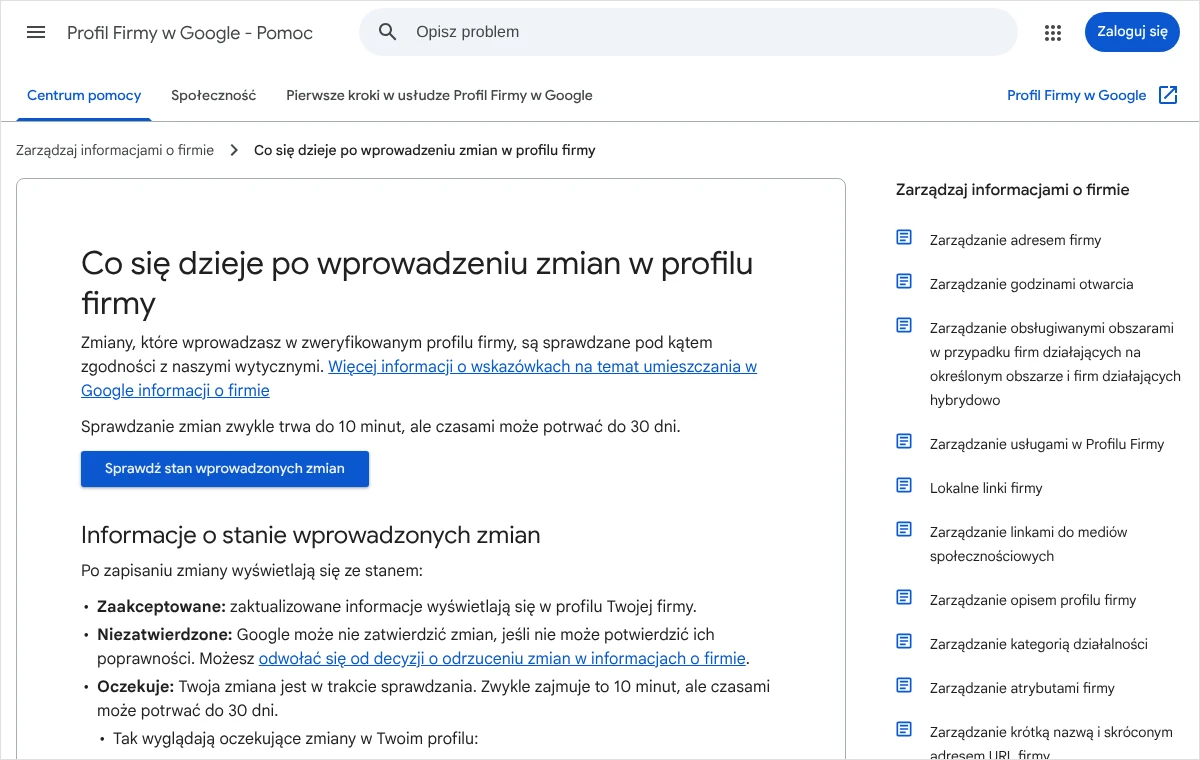This screenshot has height=760, width=1200.
Task: Click article icon beside Zarządzanie godzinami otwarcia
Action: pos(904,282)
